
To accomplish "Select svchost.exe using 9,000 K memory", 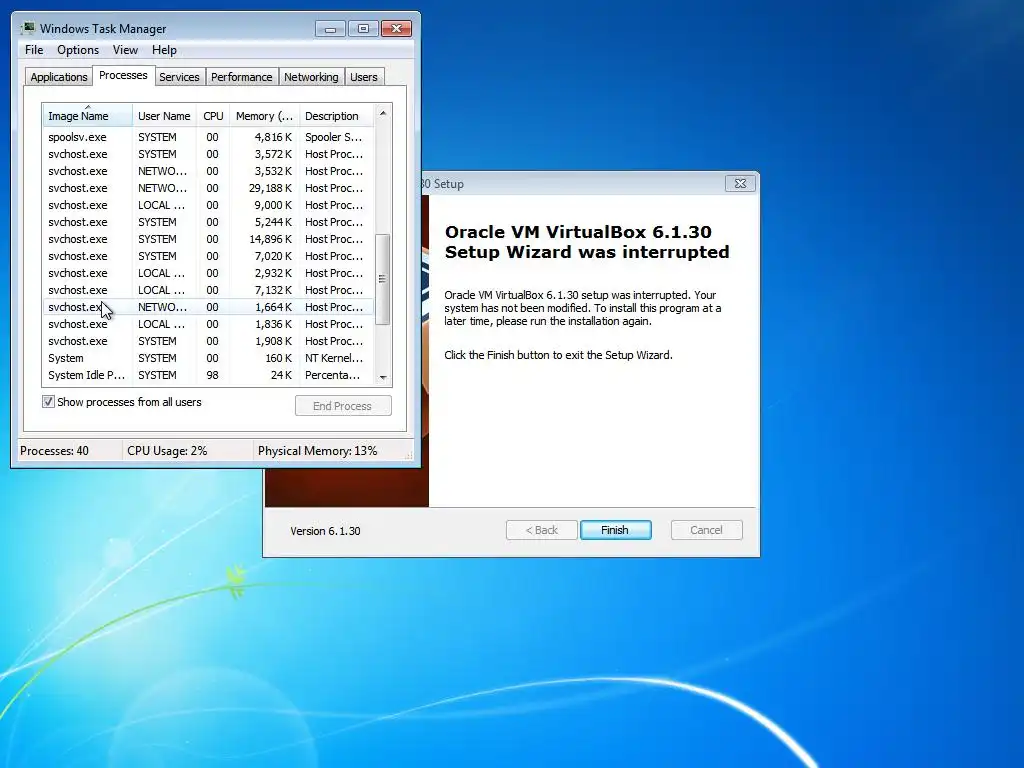I will 208,205.
